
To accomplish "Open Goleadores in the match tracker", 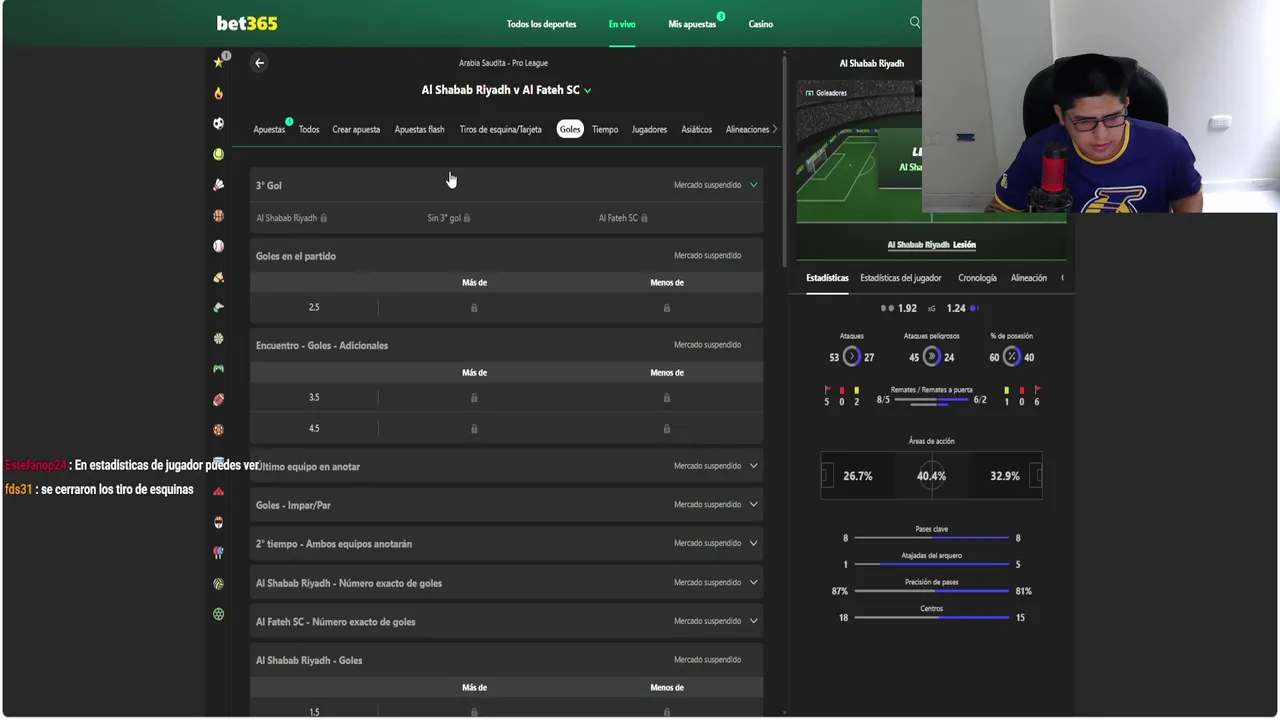I will (826, 93).
